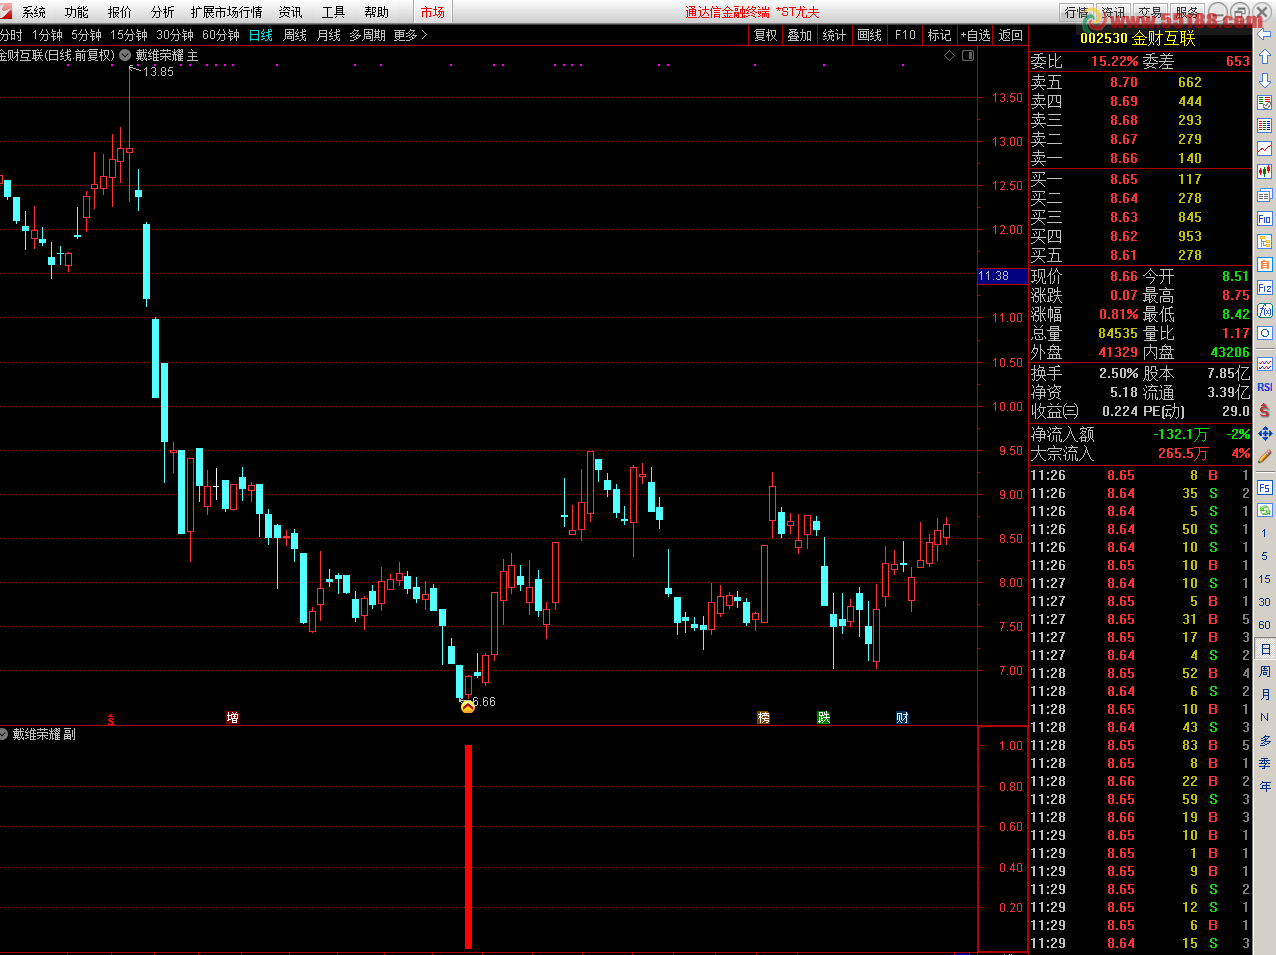
Task: Select the pencil drawing tool icon
Action: (x=1265, y=456)
